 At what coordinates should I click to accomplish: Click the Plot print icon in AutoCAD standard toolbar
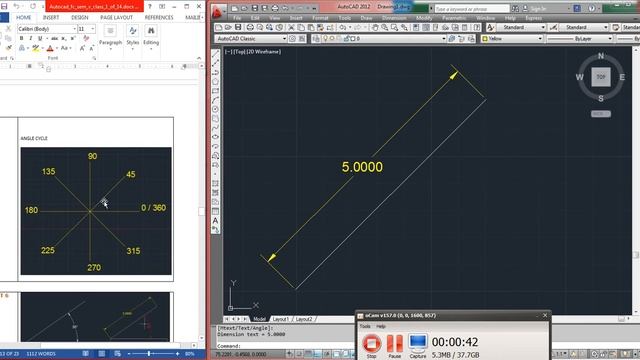[250, 27]
